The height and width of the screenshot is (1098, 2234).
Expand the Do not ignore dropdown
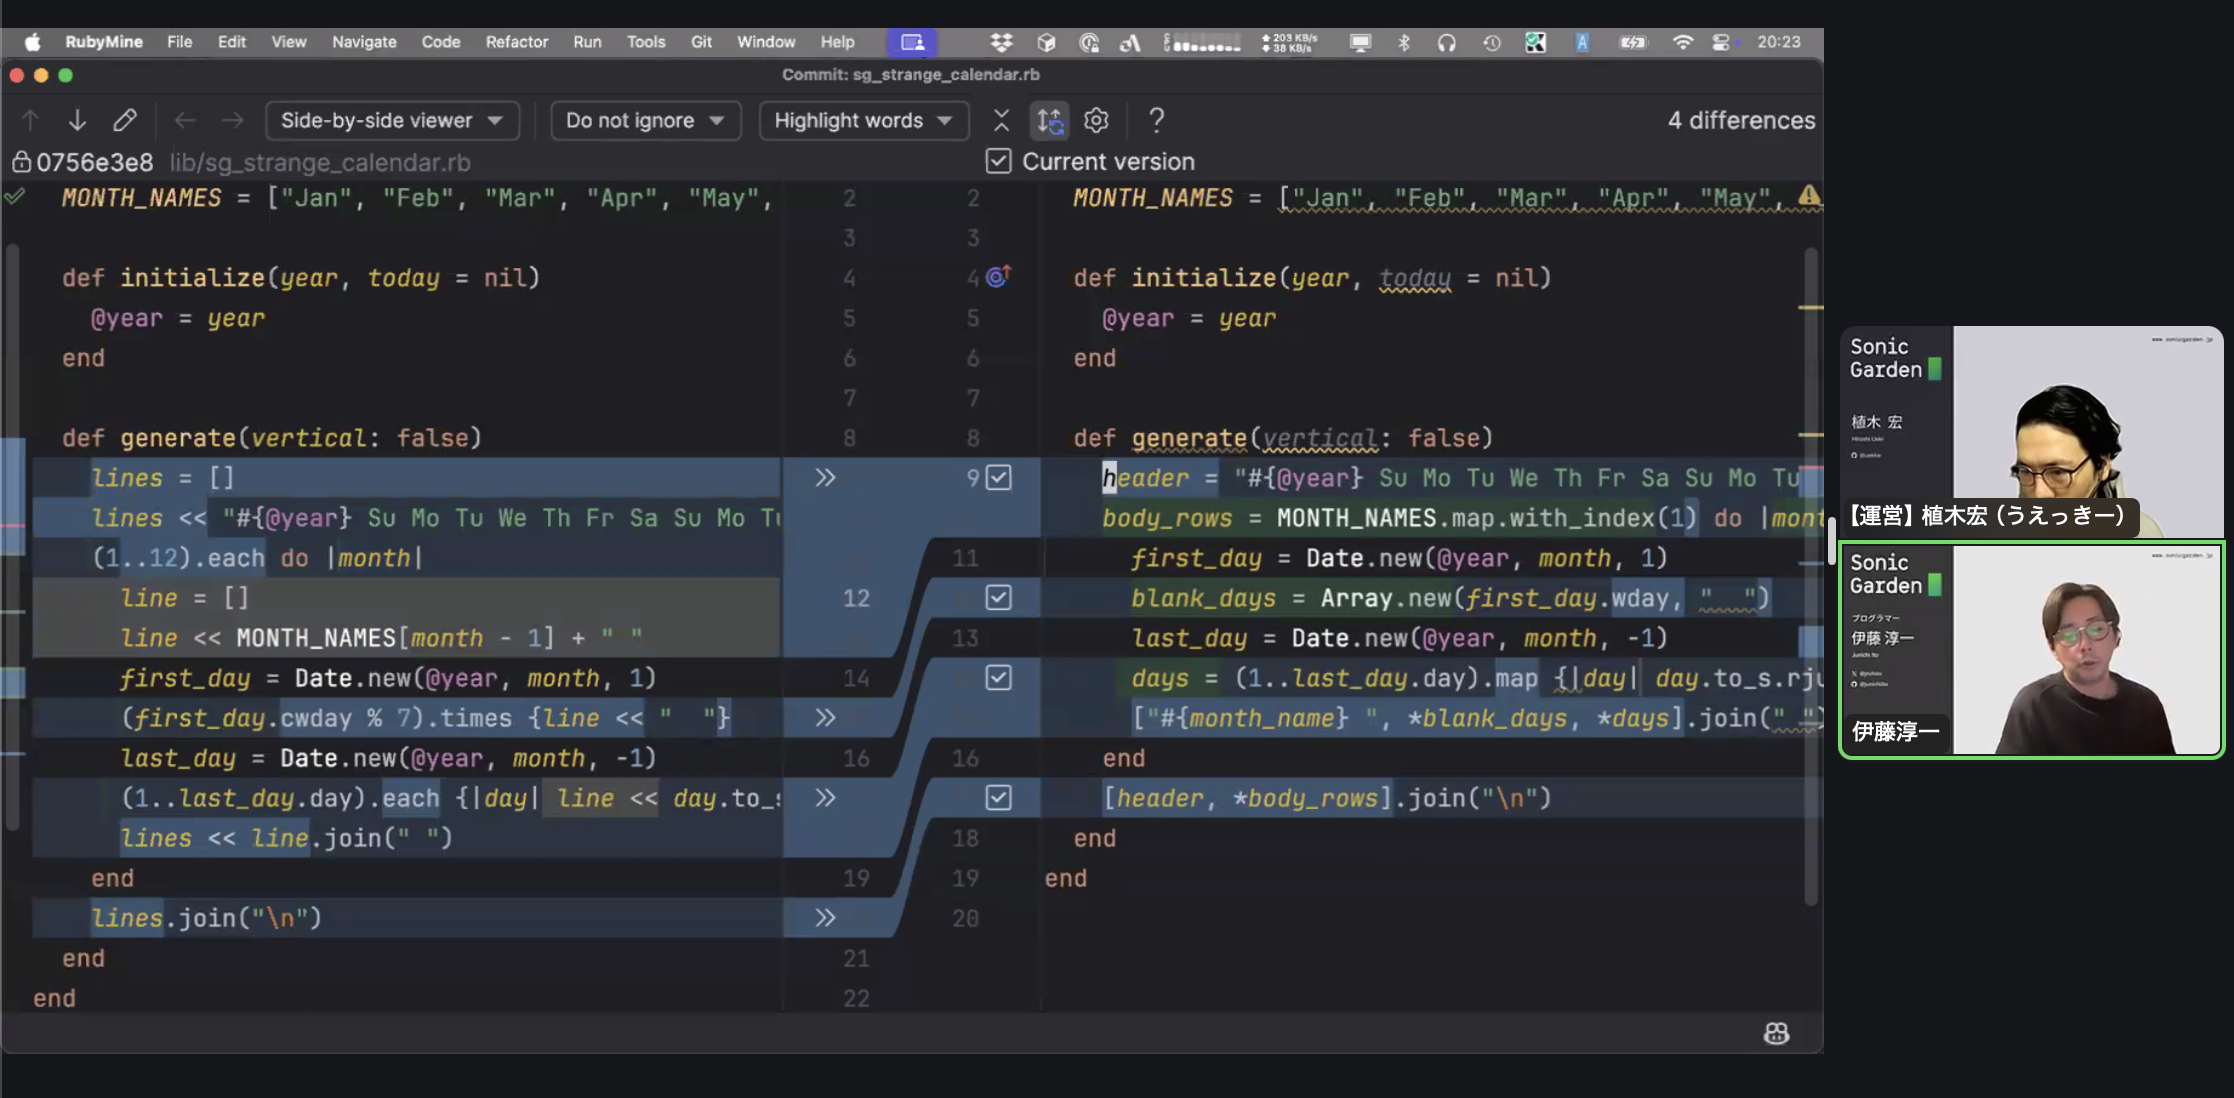tap(645, 121)
